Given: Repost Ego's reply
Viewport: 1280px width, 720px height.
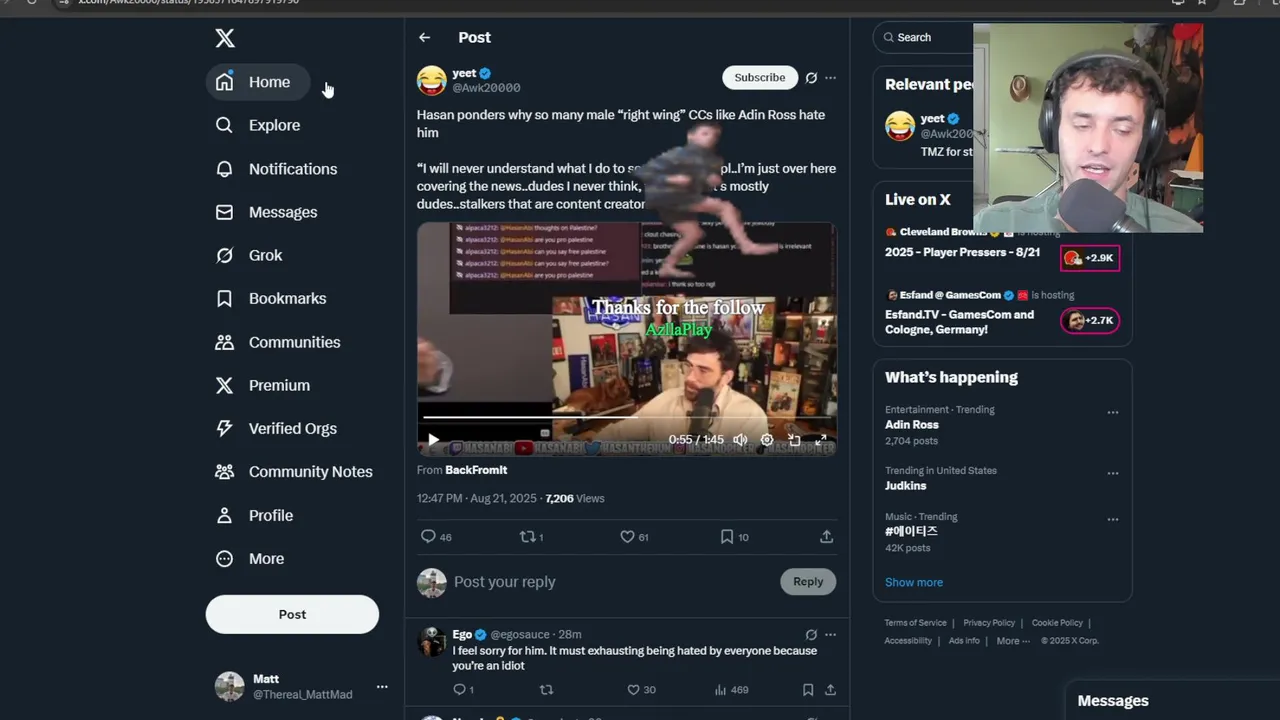Looking at the screenshot, I should point(546,689).
